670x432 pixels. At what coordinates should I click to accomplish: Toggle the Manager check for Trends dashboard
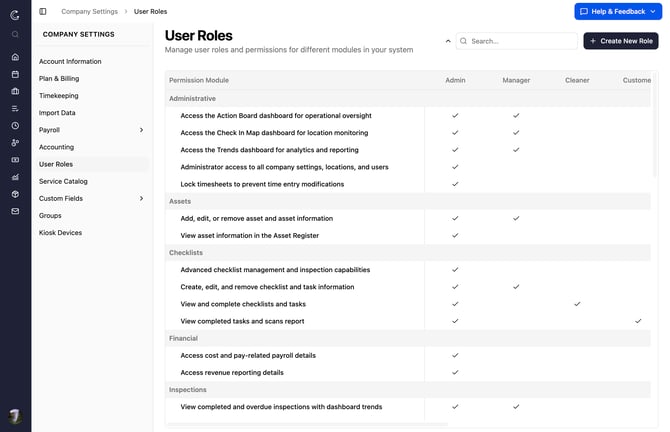tap(516, 150)
